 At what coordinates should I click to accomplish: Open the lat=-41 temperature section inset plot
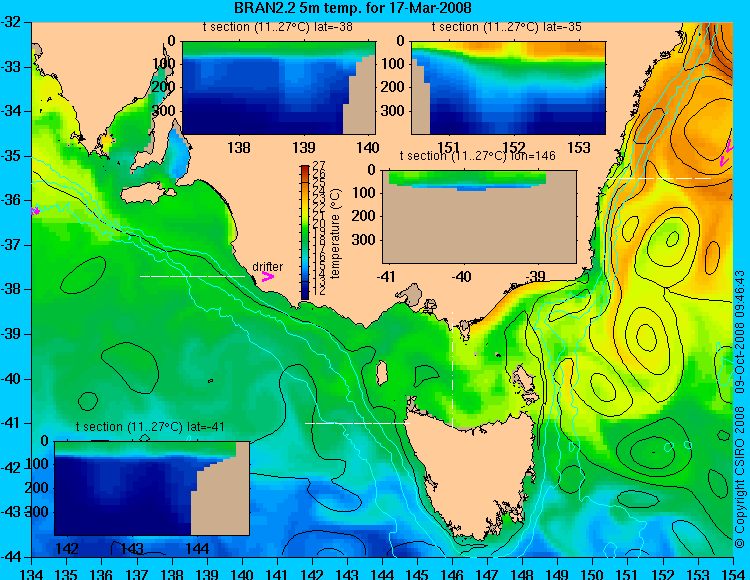coord(152,488)
